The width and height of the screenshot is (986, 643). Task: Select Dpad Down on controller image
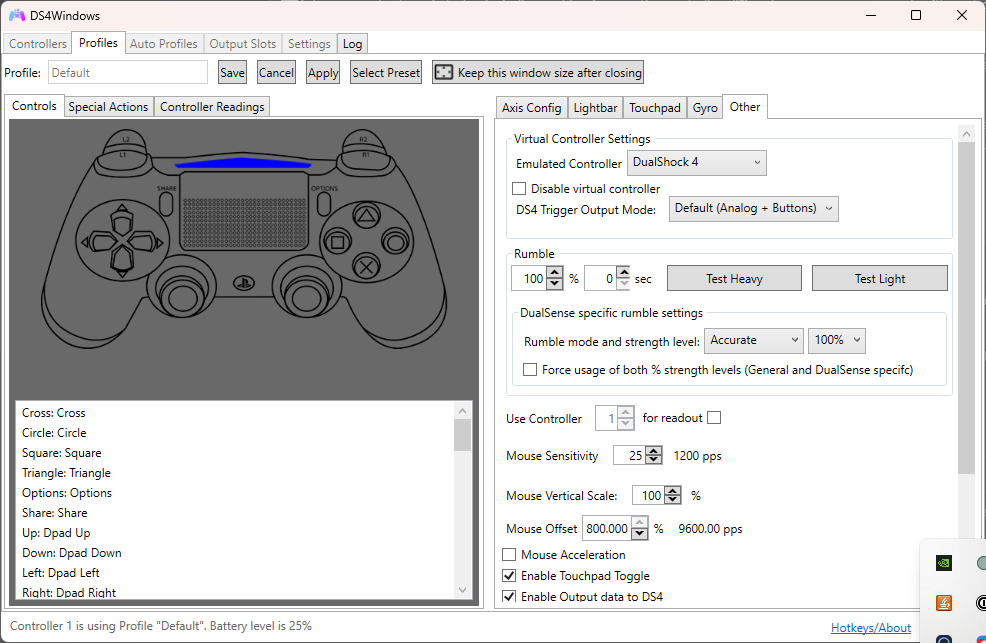pos(121,261)
